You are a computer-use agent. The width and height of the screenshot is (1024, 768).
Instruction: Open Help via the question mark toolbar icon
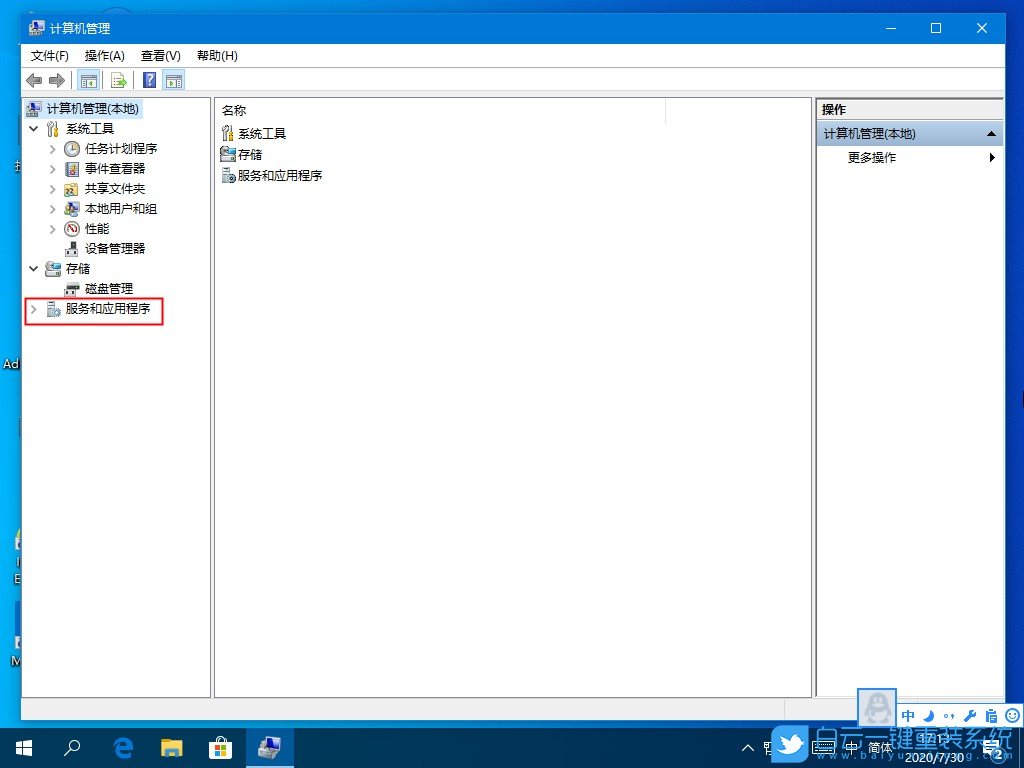point(147,80)
